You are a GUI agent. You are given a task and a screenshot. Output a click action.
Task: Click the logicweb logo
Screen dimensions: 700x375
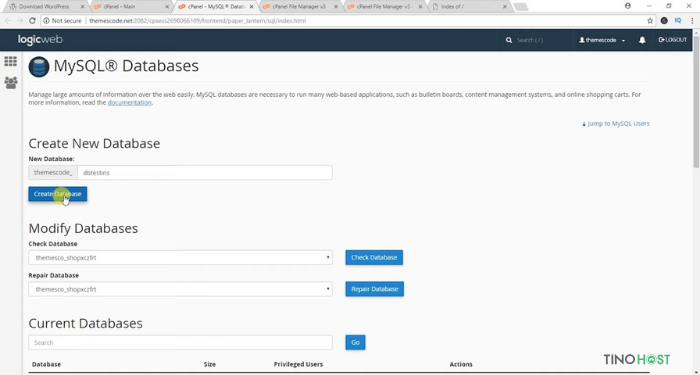[40, 40]
